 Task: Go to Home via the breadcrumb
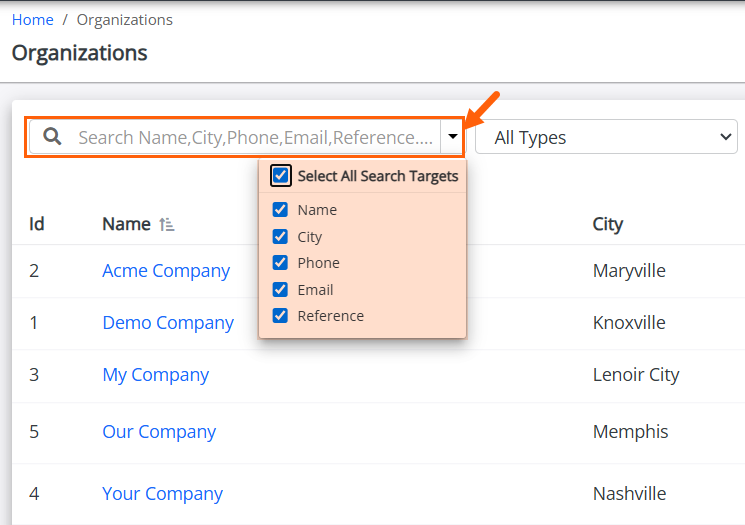(x=33, y=20)
